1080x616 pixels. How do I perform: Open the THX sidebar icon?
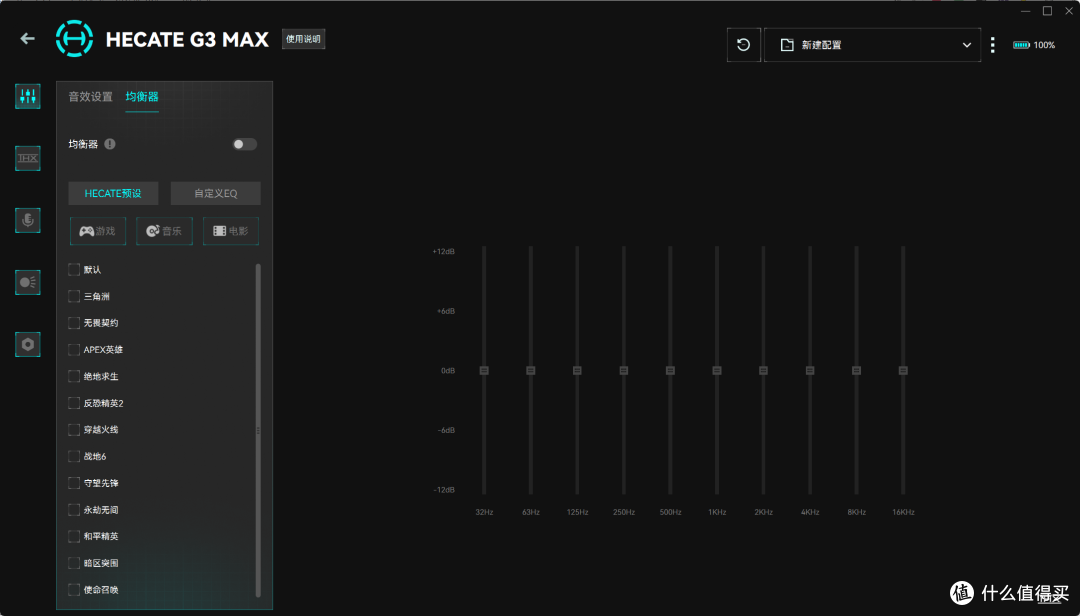pos(28,158)
